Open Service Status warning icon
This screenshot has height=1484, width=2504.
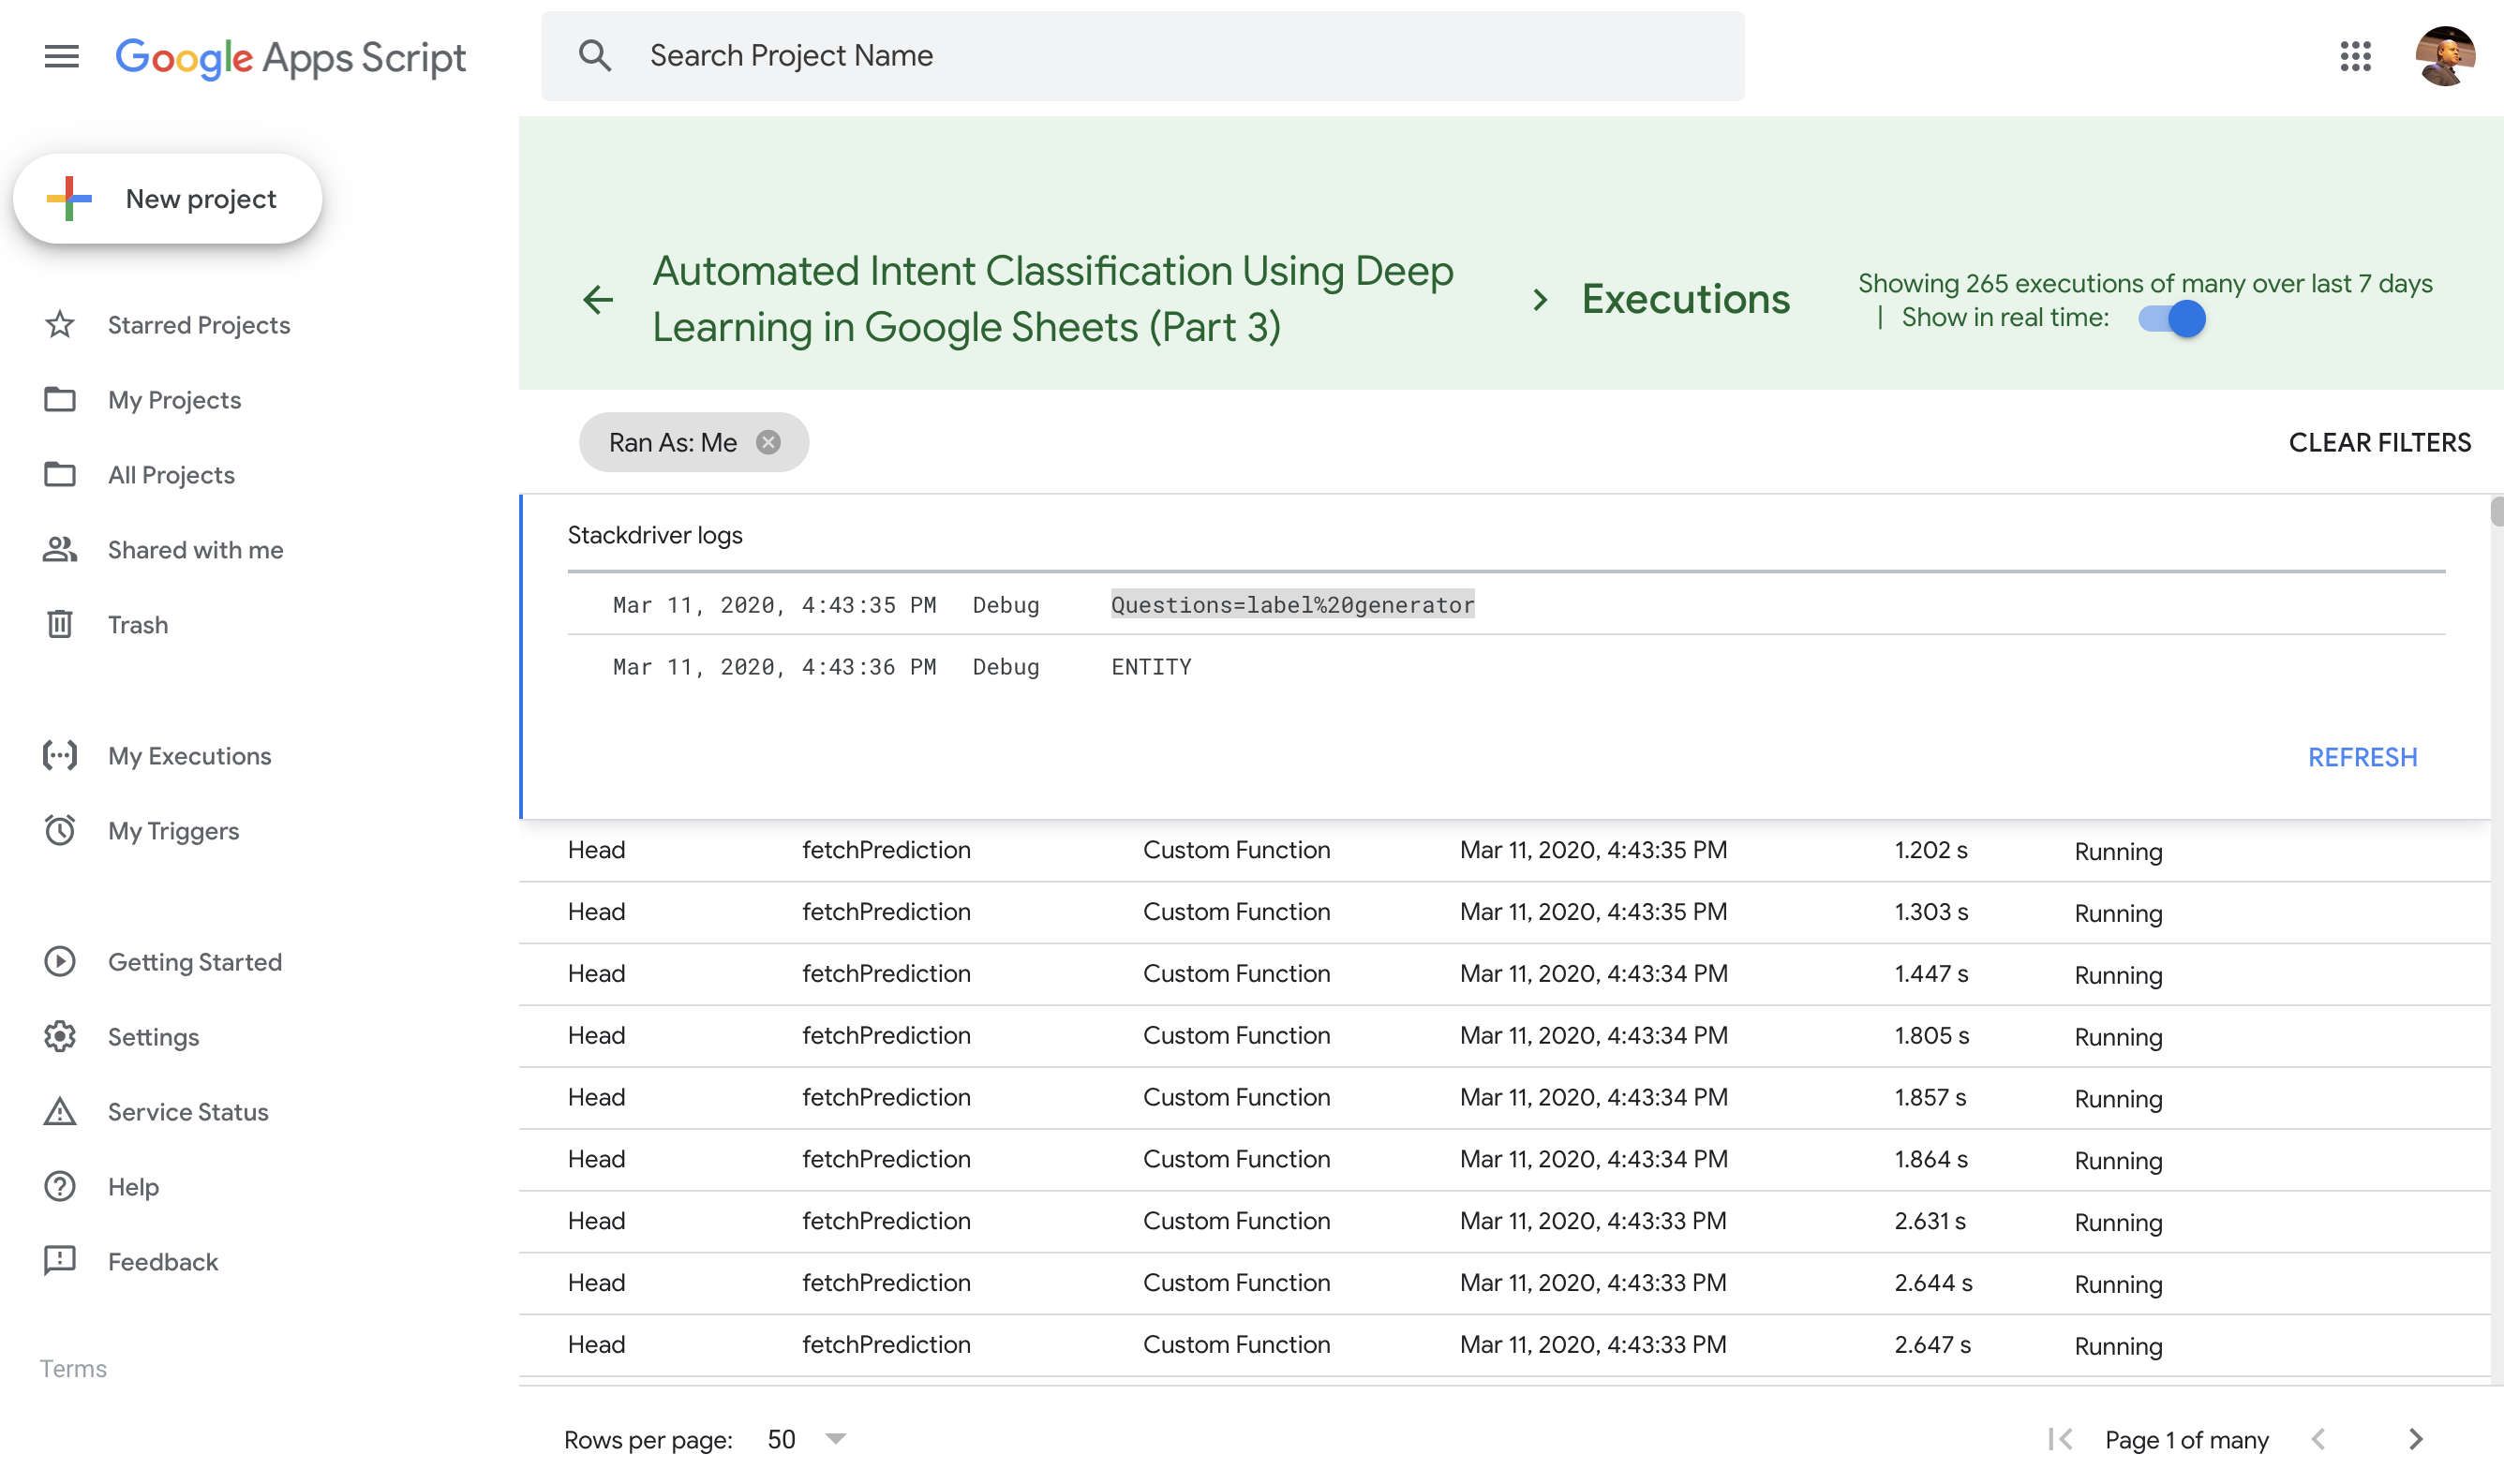pos(60,1112)
